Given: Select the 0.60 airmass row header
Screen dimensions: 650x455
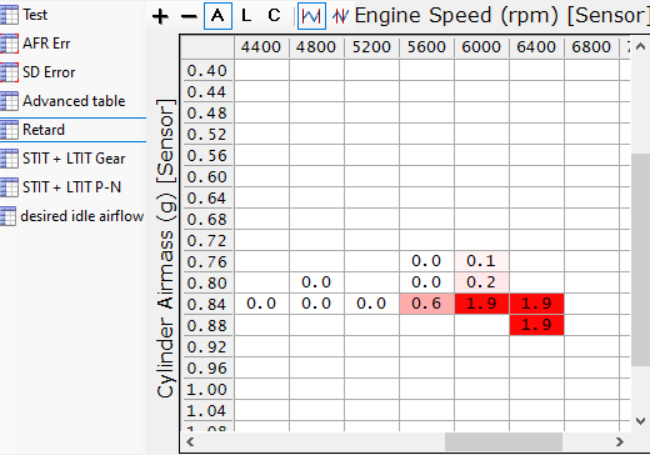Looking at the screenshot, I should pos(207,177).
